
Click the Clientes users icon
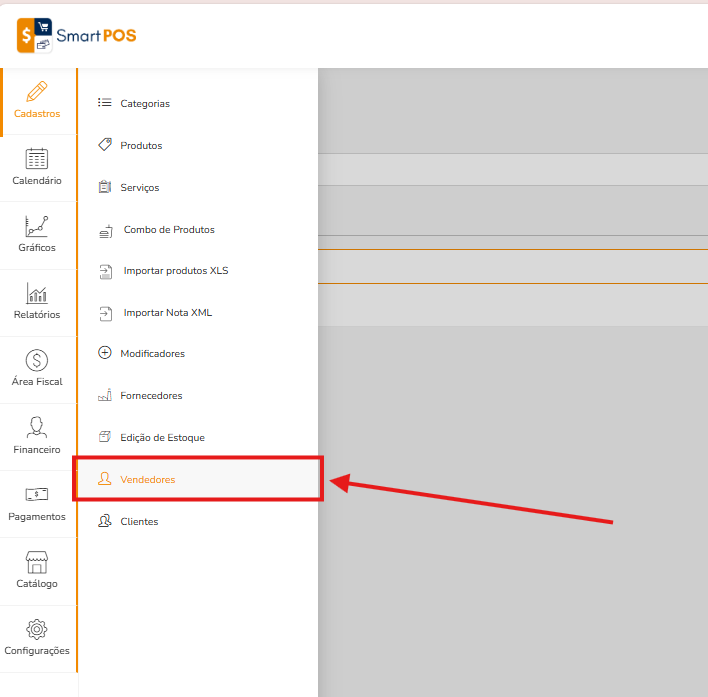(x=105, y=520)
